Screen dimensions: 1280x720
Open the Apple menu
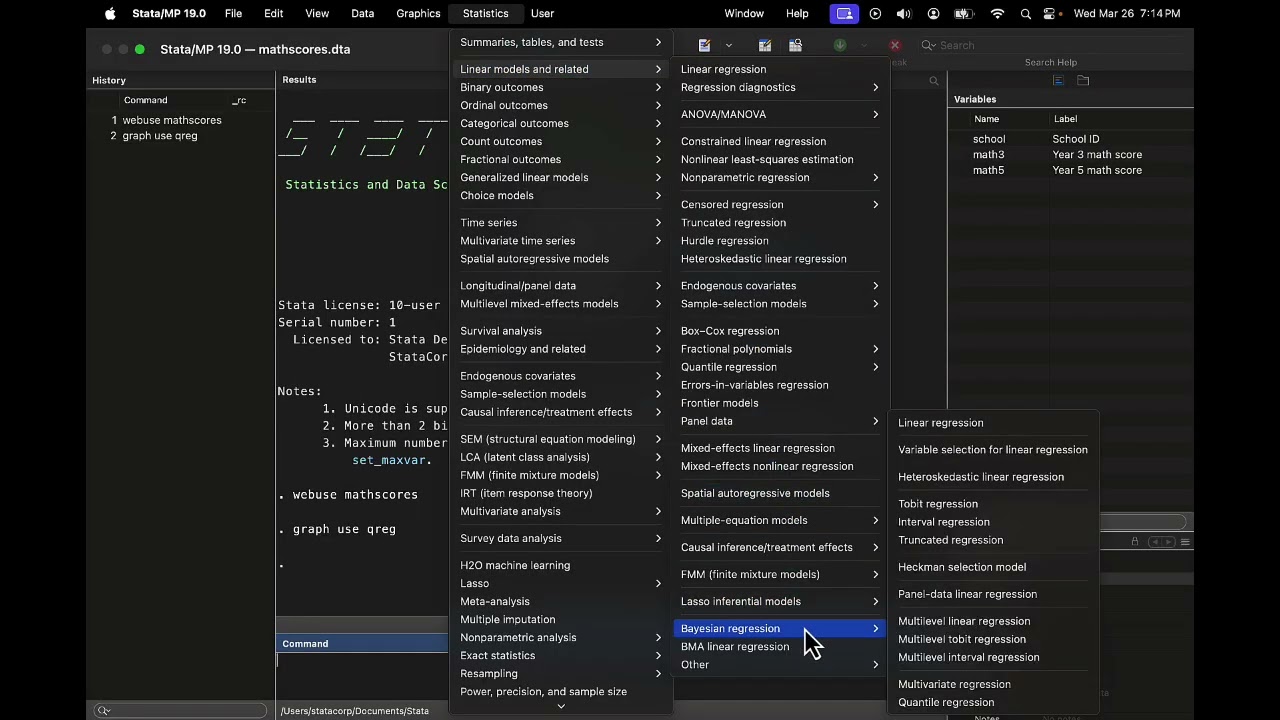click(110, 13)
